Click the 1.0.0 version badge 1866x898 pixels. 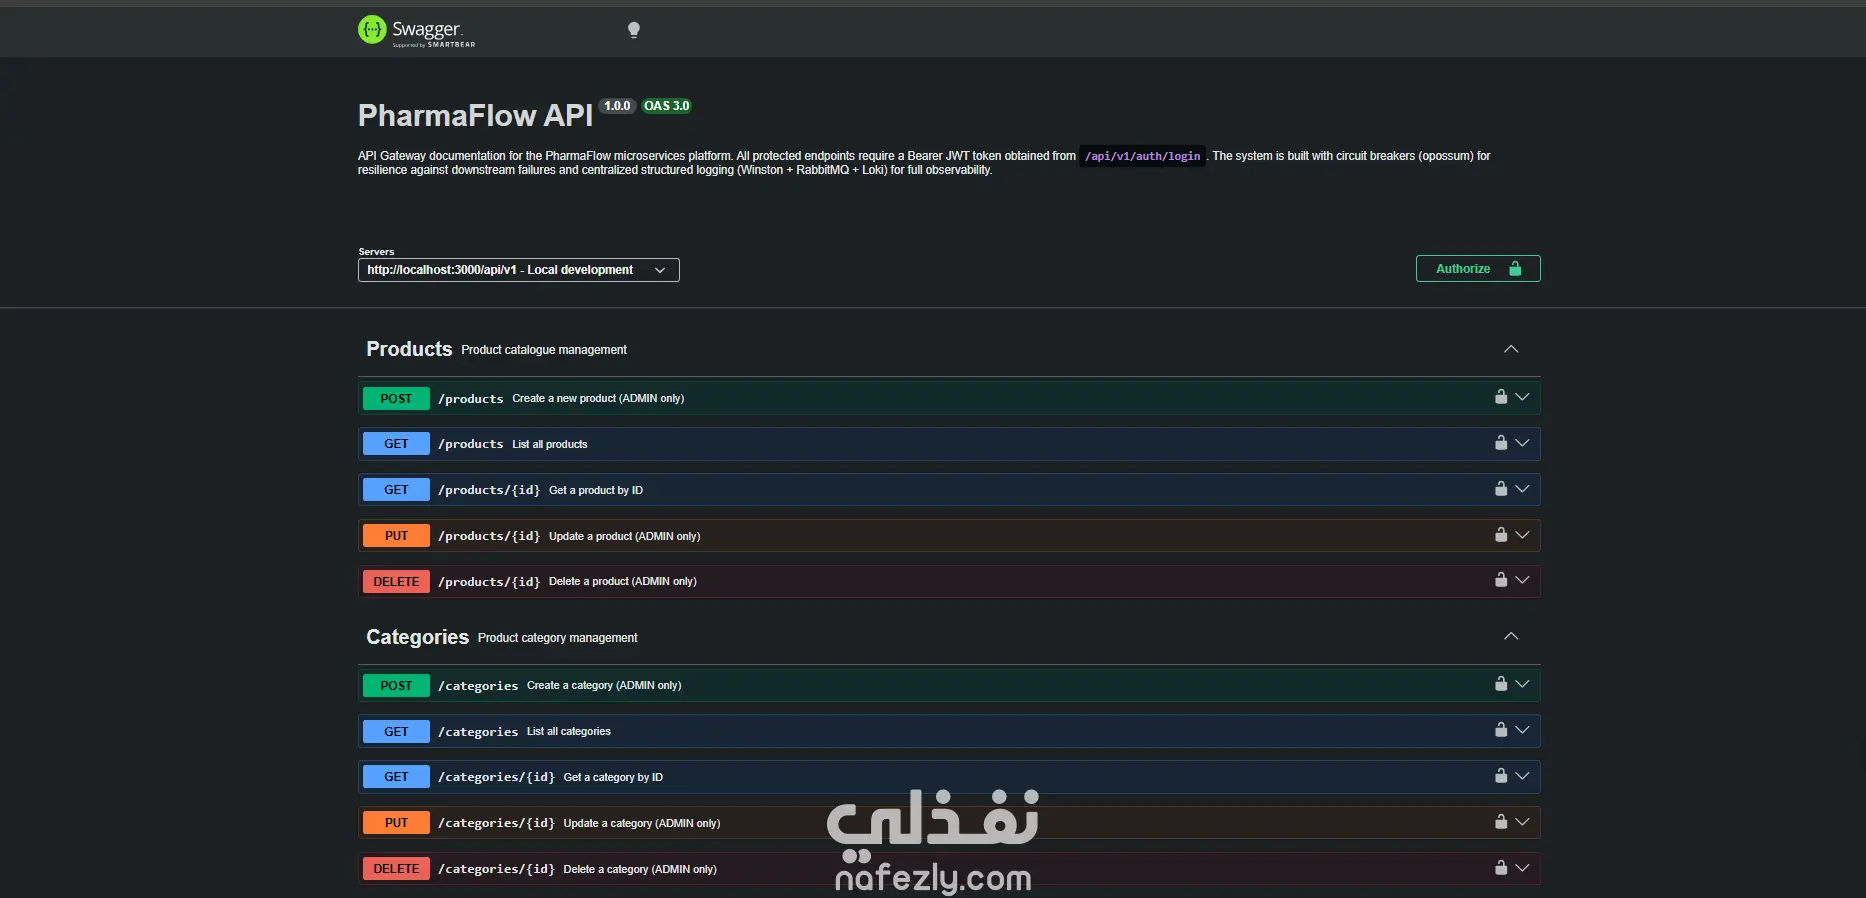click(x=617, y=106)
